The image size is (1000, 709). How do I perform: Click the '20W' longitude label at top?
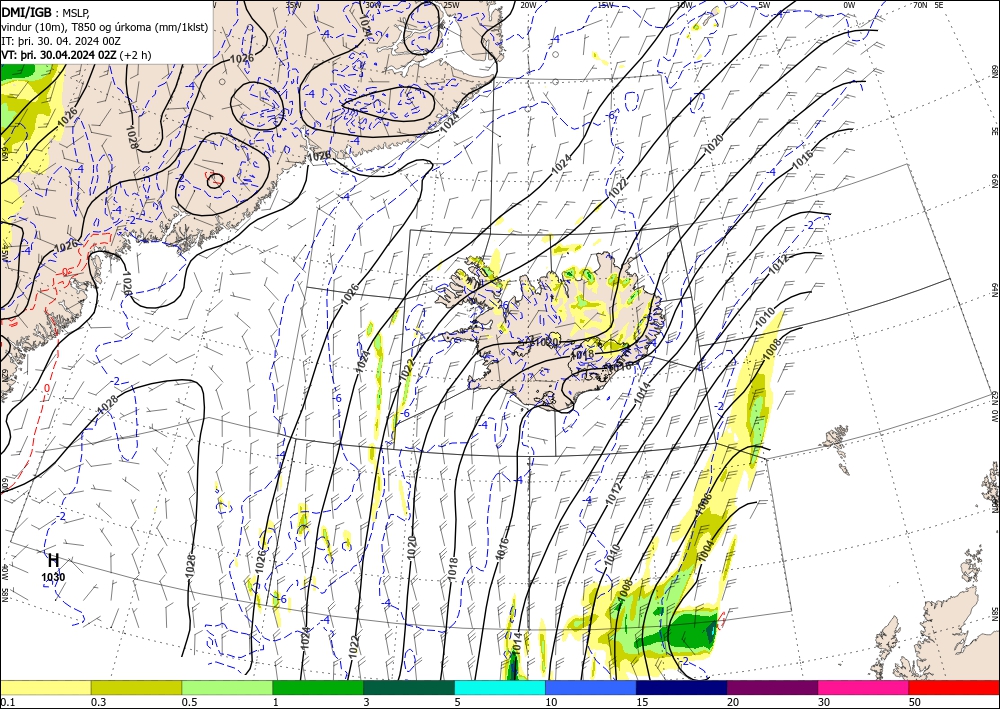tap(528, 5)
